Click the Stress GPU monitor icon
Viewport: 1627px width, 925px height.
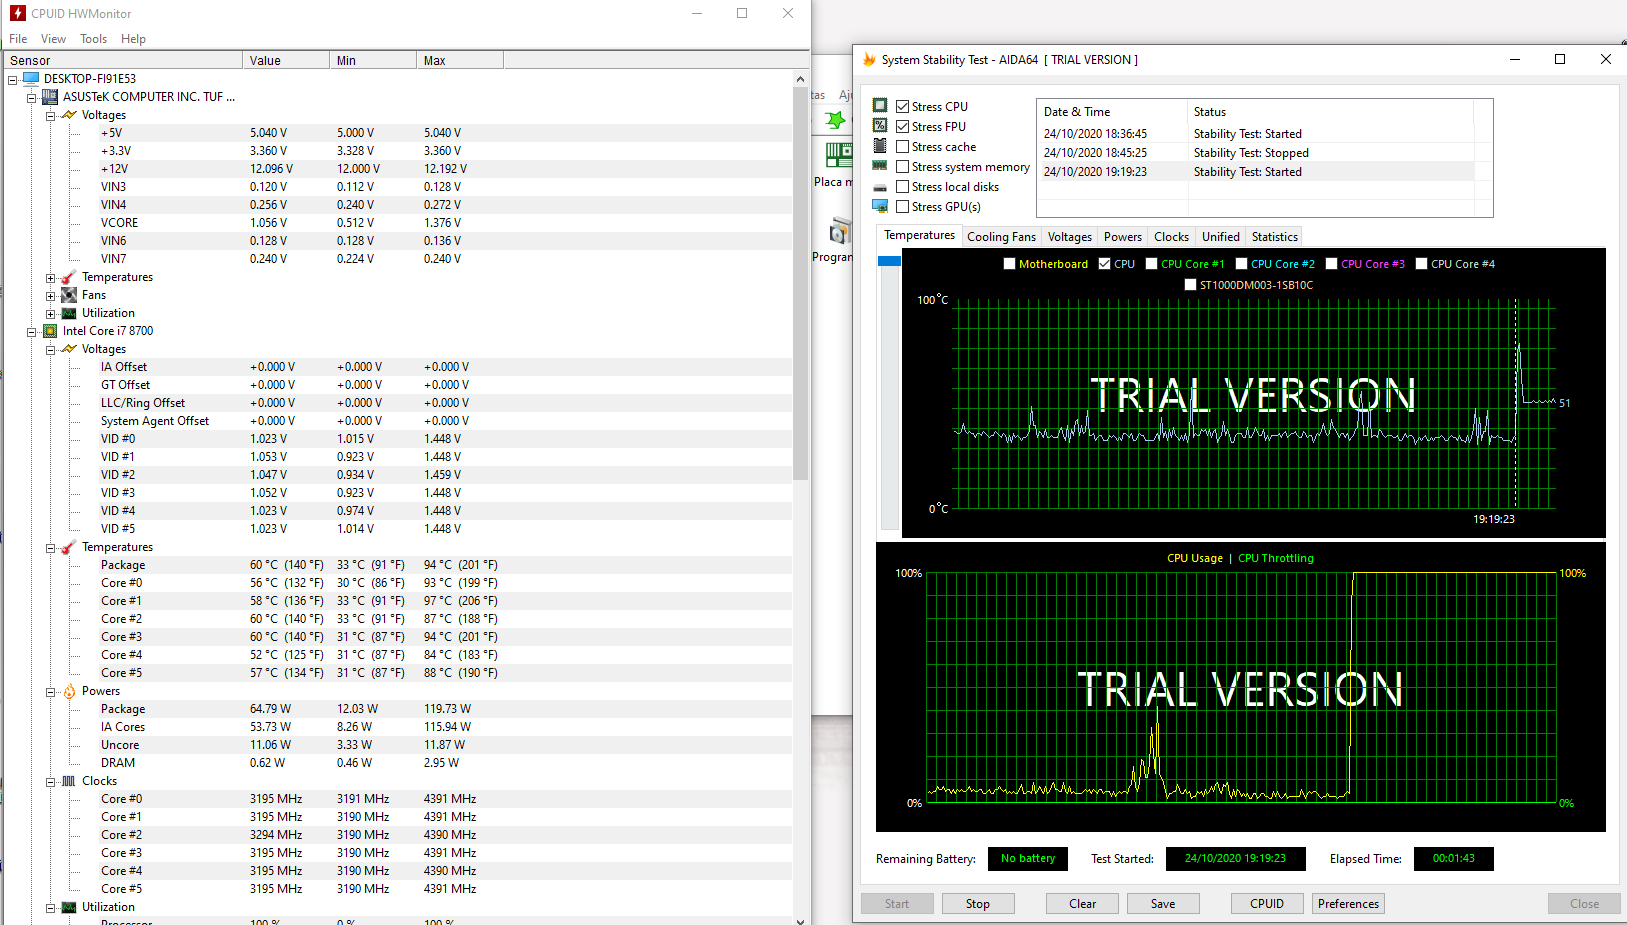[880, 206]
